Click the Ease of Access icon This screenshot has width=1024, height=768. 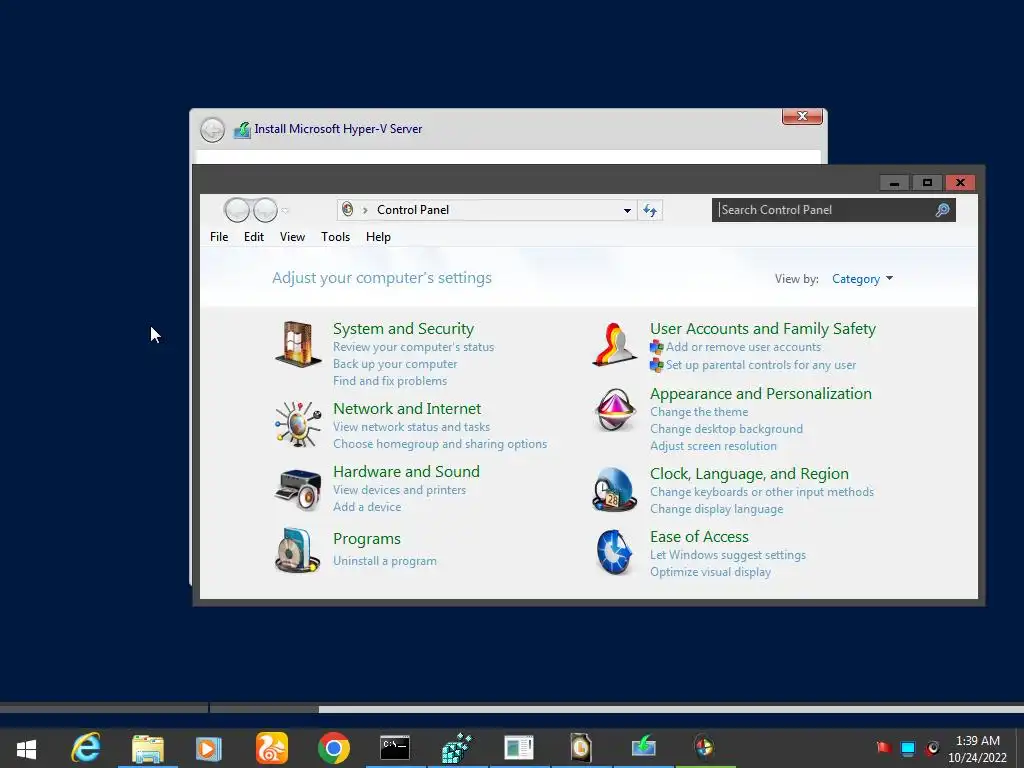pos(615,552)
